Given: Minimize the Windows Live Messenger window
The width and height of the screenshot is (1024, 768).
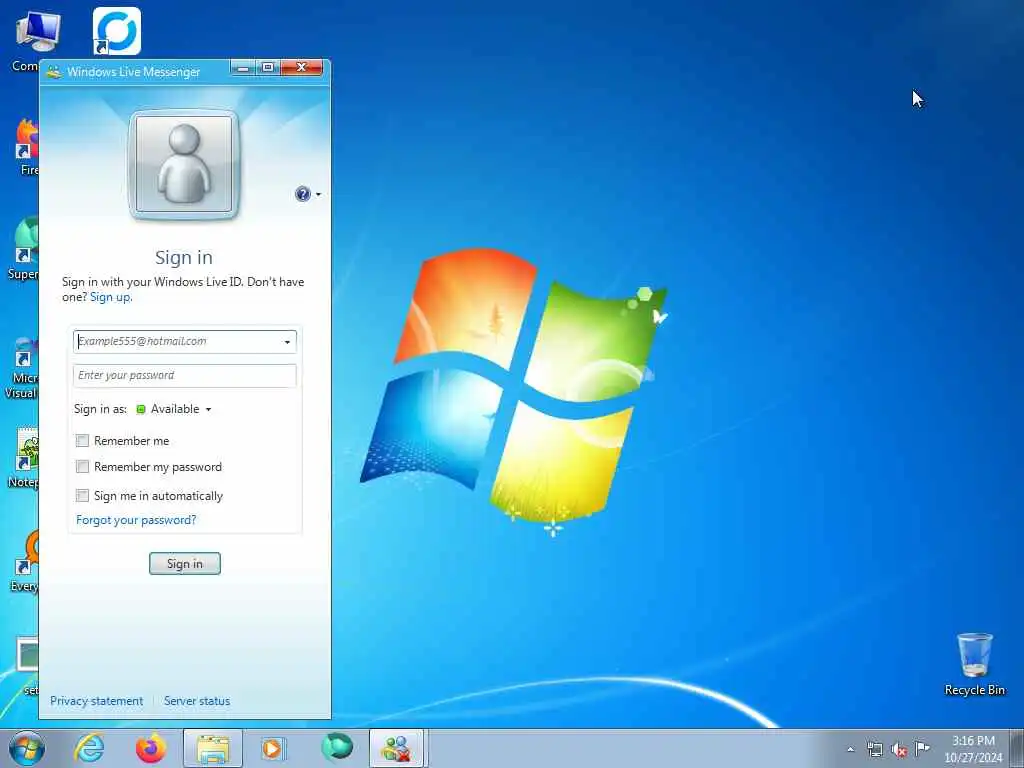Looking at the screenshot, I should tap(243, 67).
